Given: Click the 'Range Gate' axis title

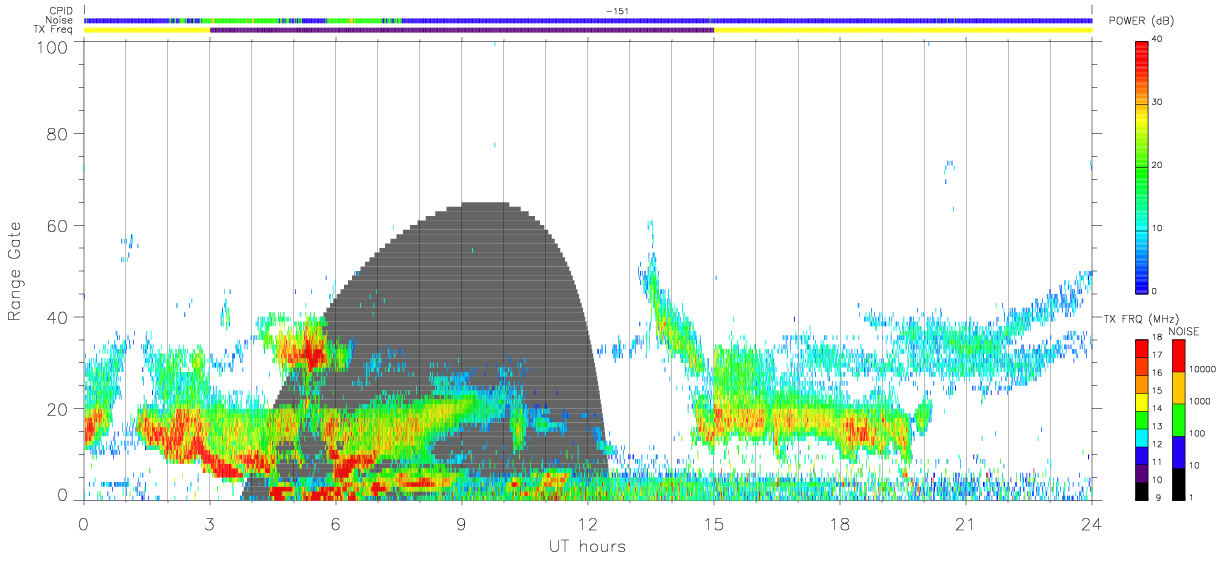Looking at the screenshot, I should [x=15, y=272].
